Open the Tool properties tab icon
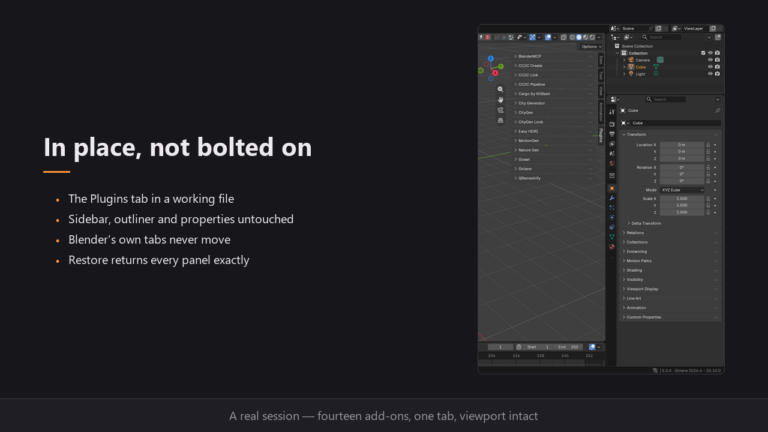This screenshot has height=432, width=768. [x=612, y=112]
